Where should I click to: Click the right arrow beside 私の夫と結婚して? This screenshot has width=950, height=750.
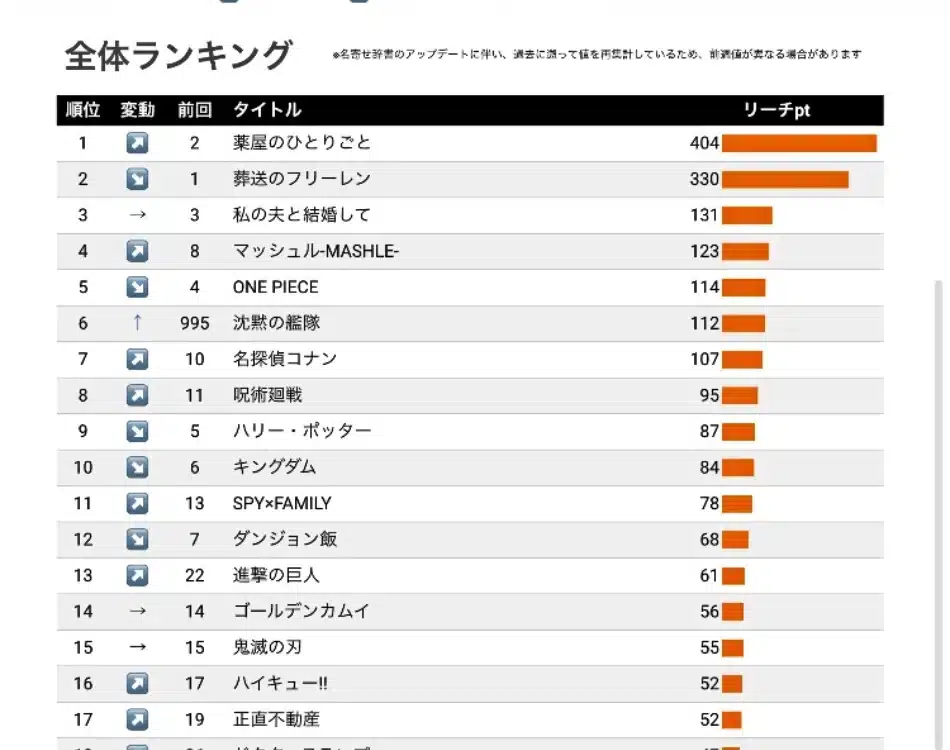[x=137, y=215]
